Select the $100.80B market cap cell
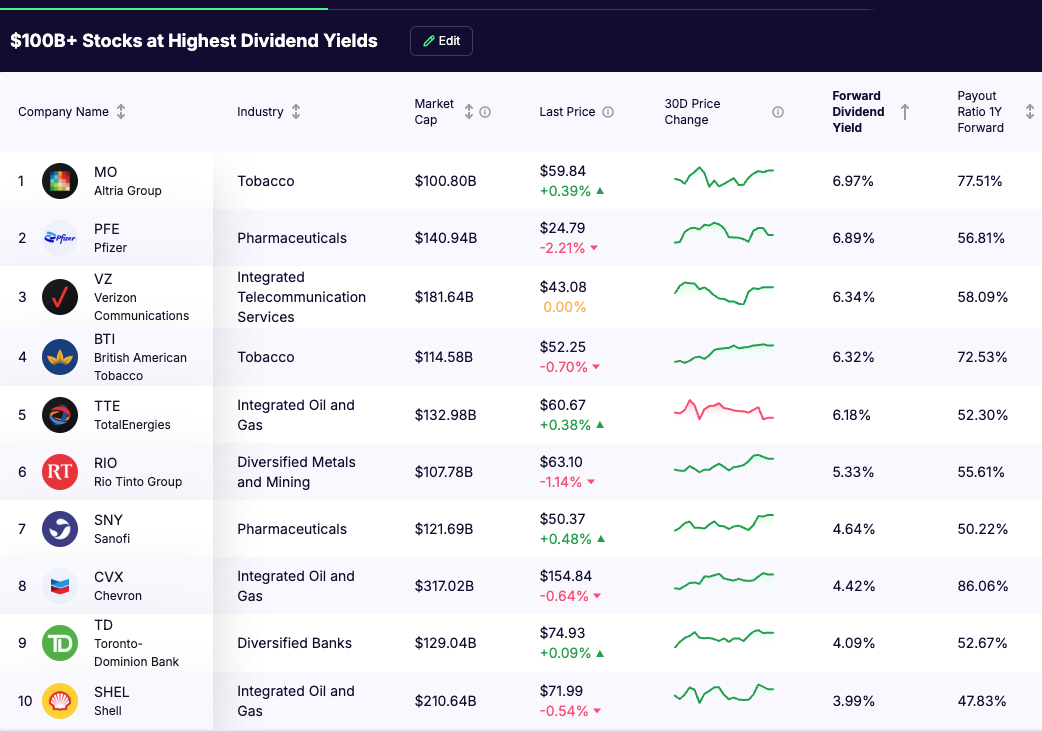Image resolution: width=1042 pixels, height=731 pixels. 445,181
